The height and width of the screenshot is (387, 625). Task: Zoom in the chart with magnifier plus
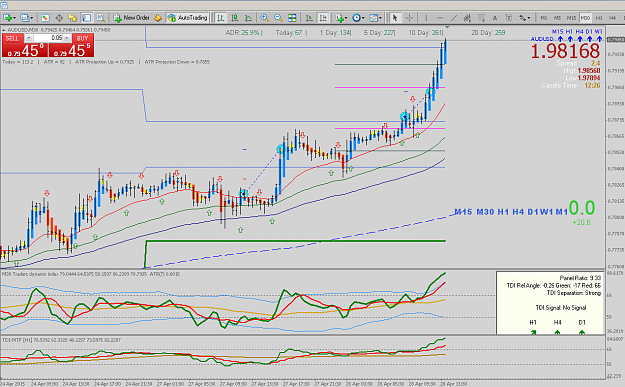coord(264,18)
